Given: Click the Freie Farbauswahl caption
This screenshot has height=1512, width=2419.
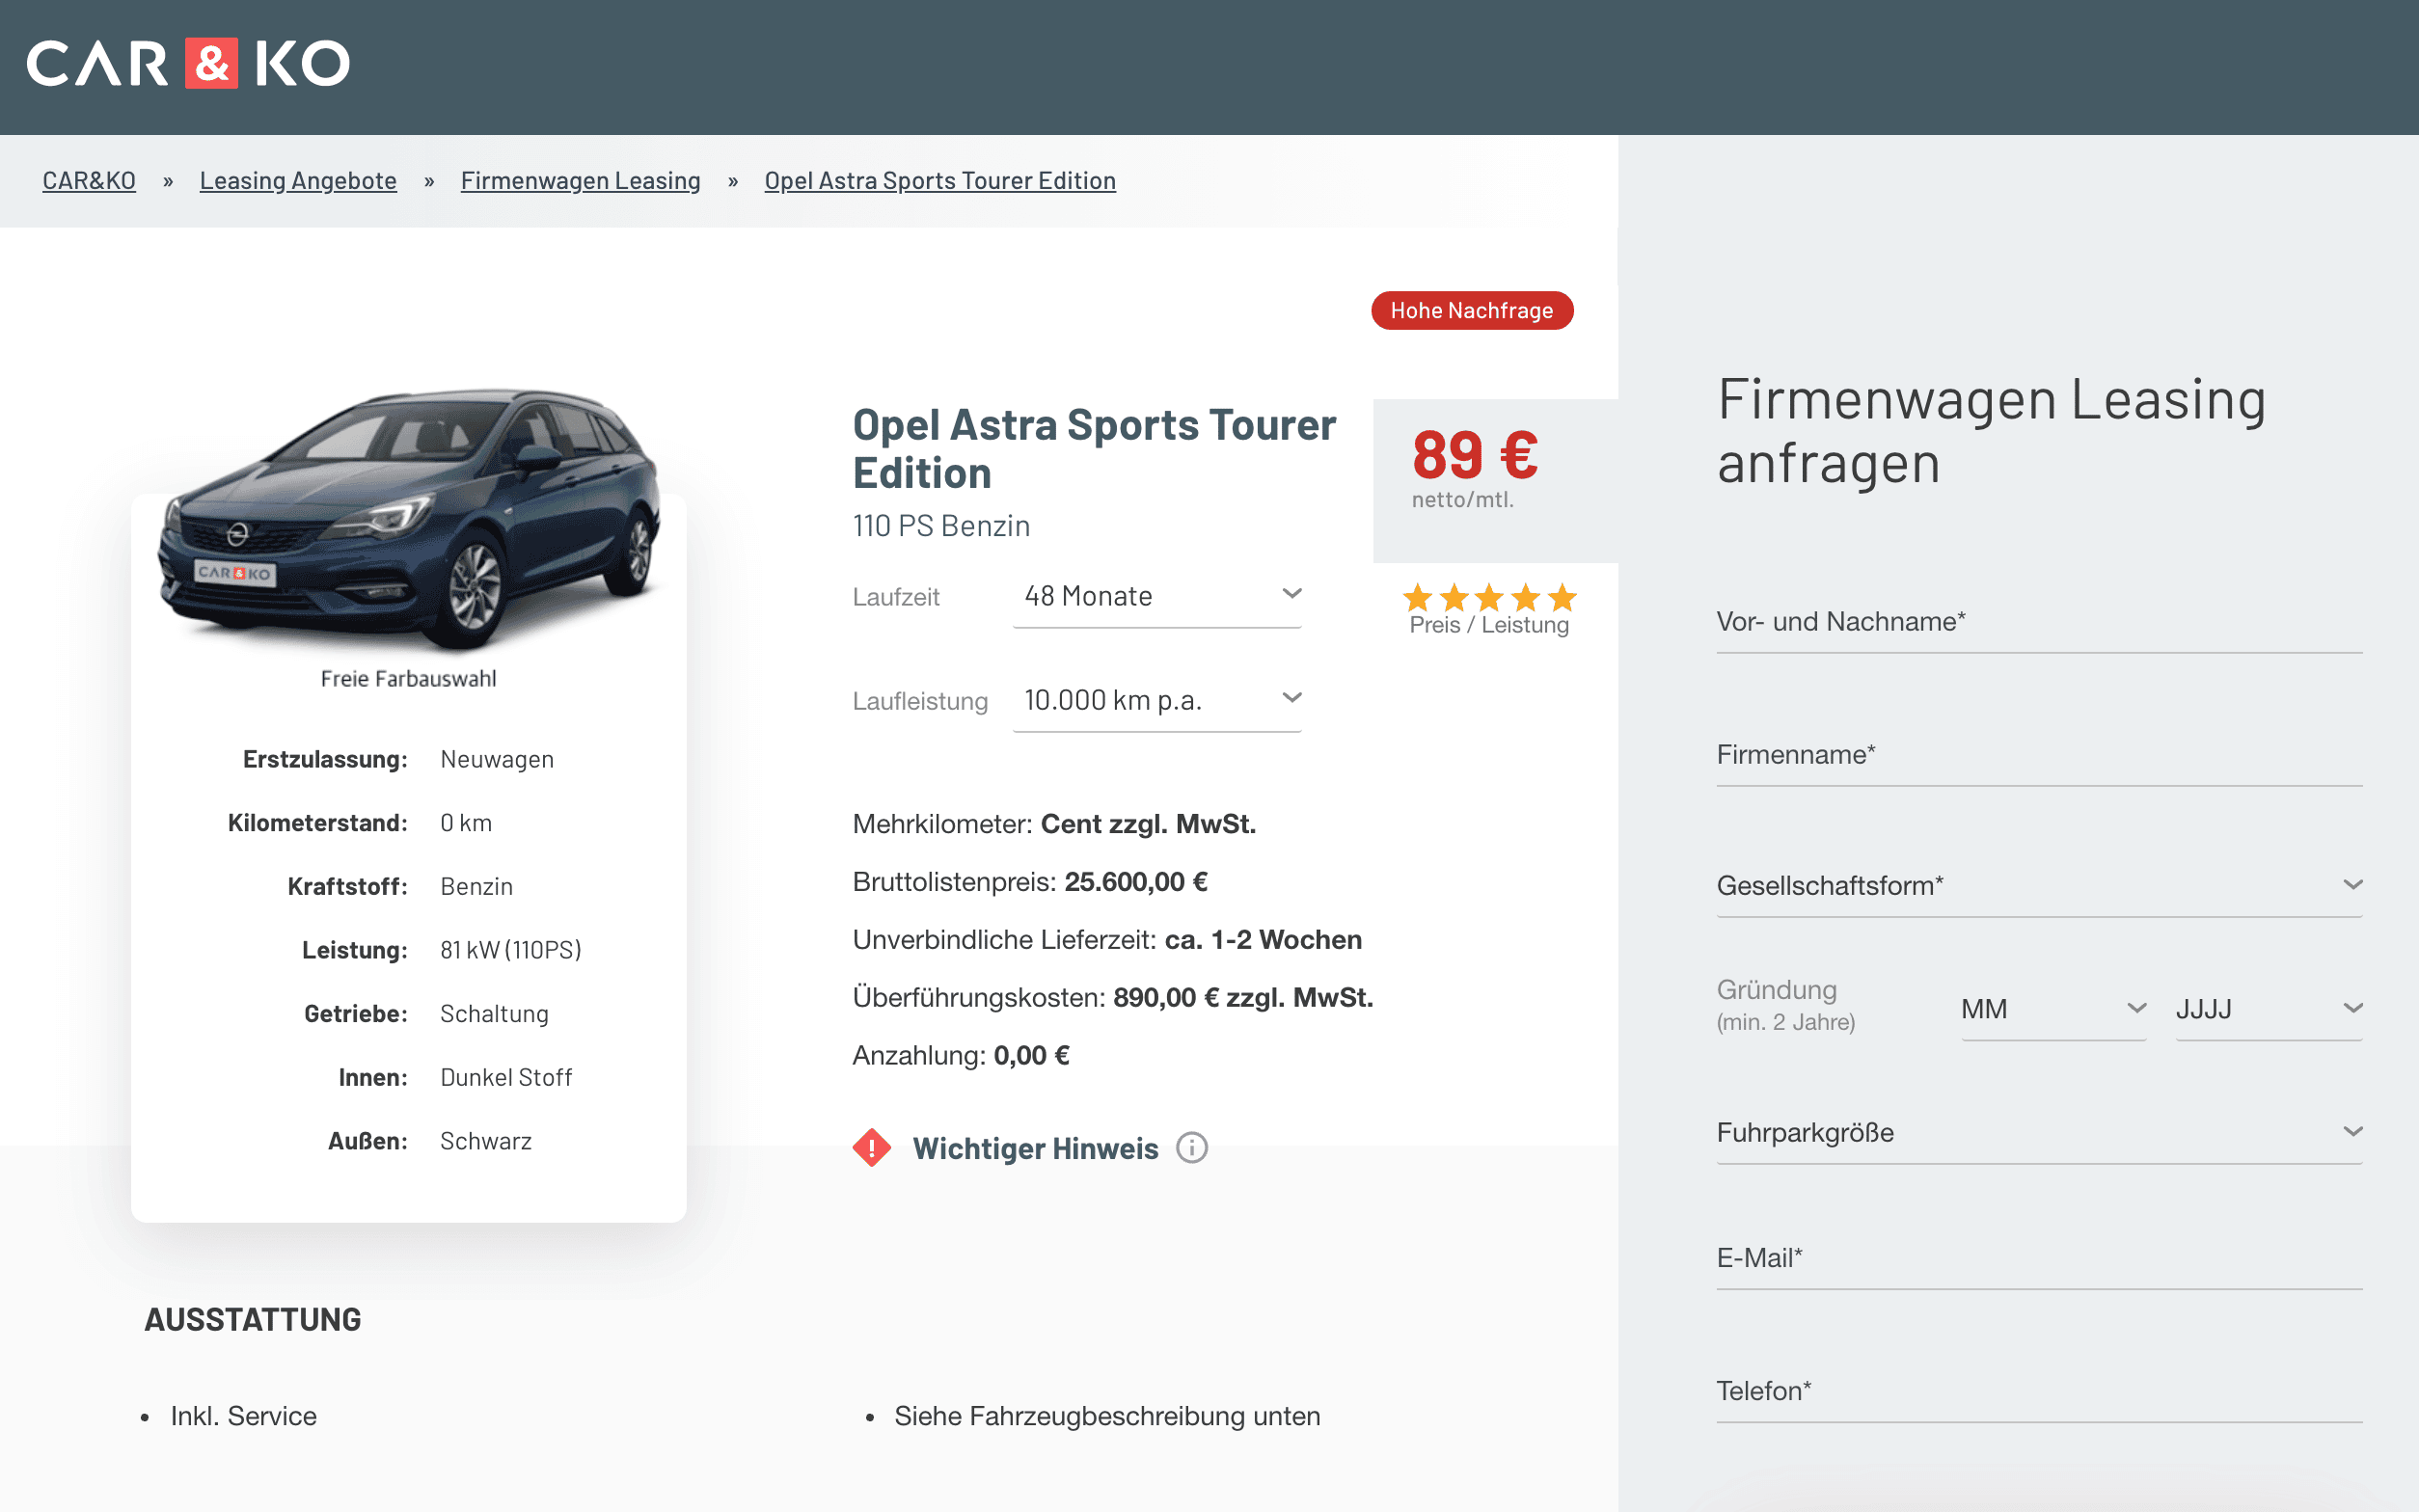Looking at the screenshot, I should pos(408,679).
